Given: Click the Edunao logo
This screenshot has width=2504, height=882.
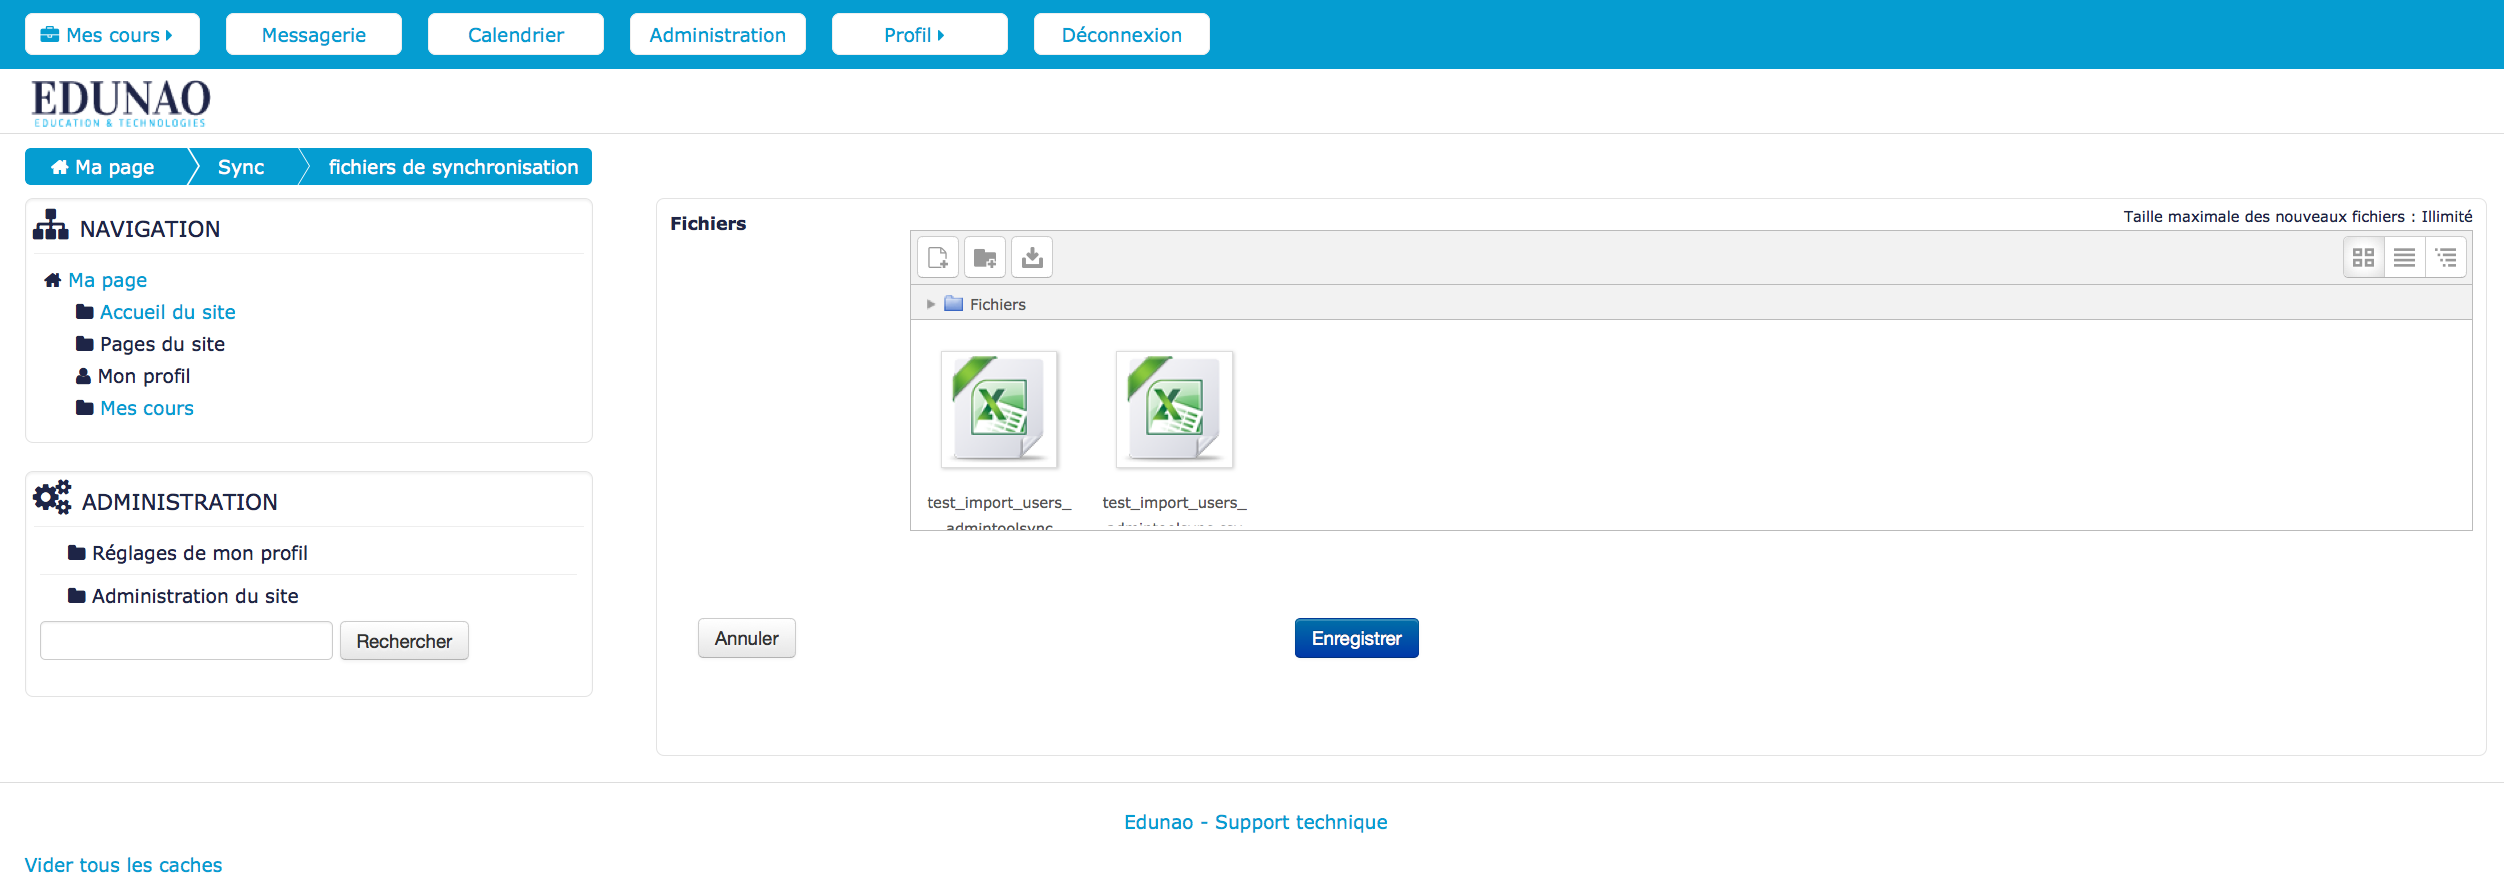Looking at the screenshot, I should (x=120, y=102).
